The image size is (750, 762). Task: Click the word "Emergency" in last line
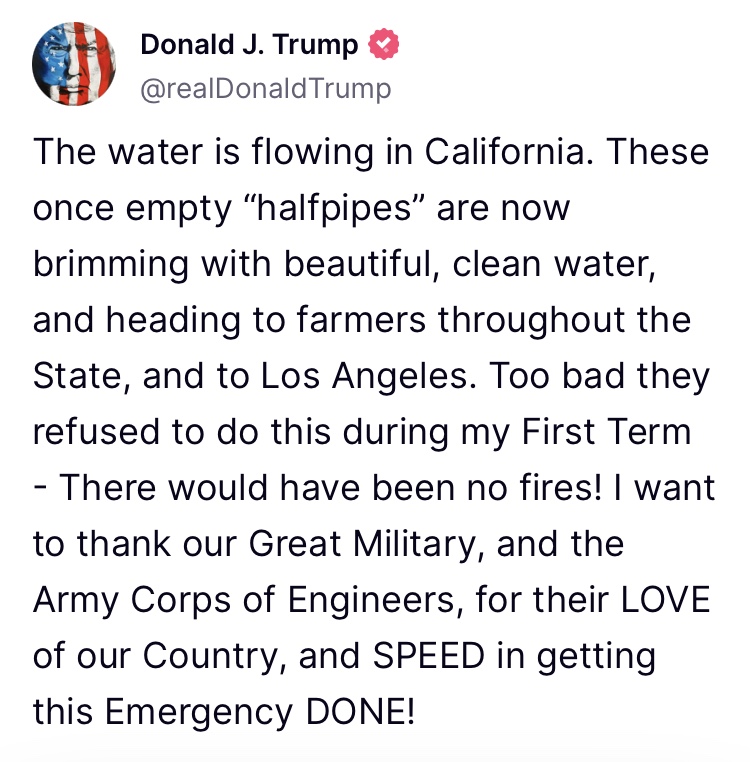pyautogui.click(x=199, y=713)
